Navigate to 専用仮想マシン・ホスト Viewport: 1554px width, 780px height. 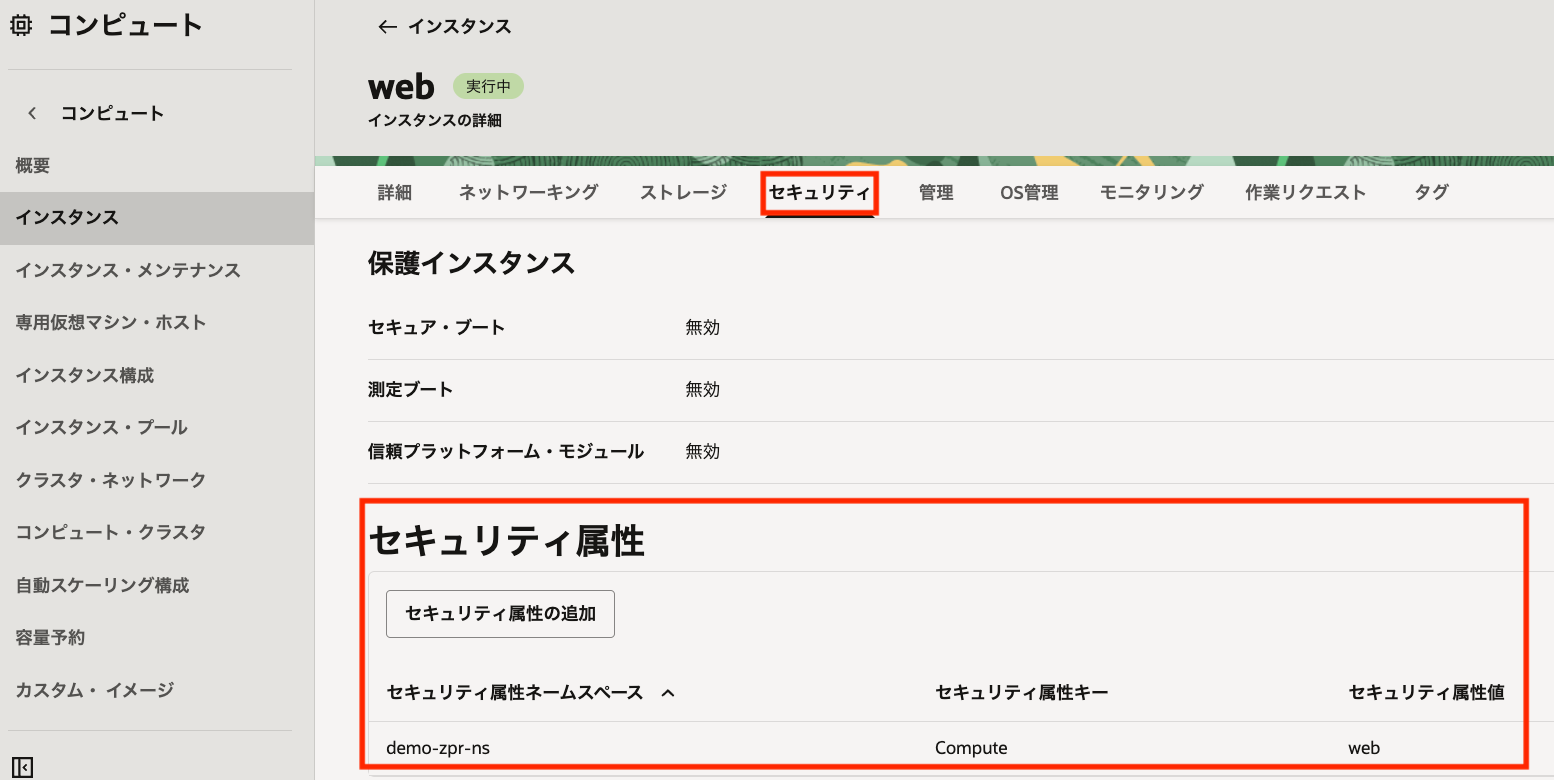pyautogui.click(x=111, y=322)
